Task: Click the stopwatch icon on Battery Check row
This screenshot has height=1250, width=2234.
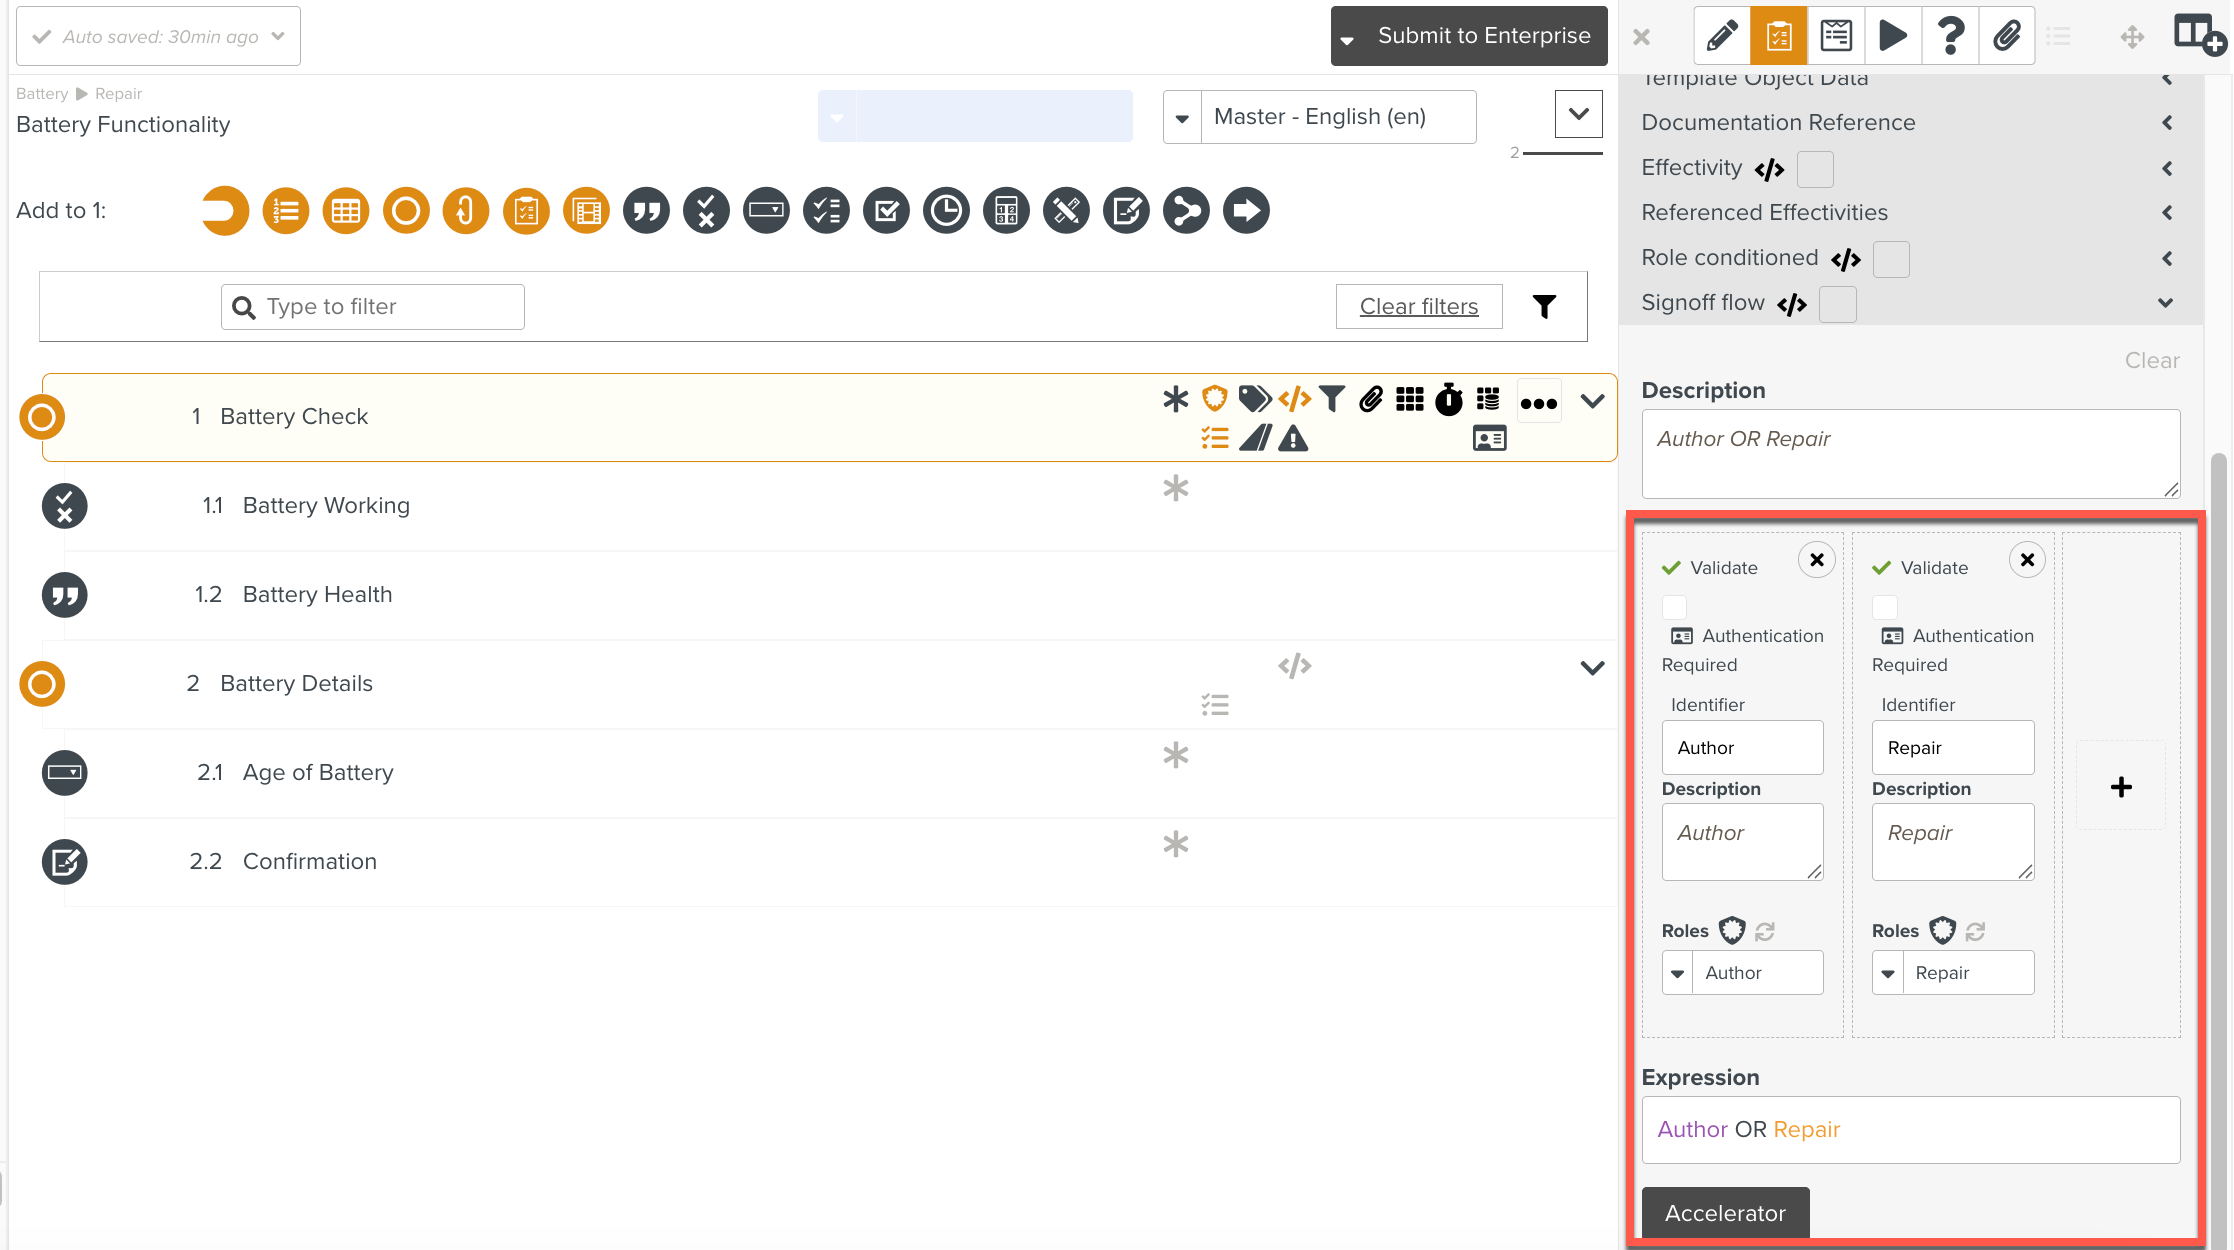Action: (1449, 400)
